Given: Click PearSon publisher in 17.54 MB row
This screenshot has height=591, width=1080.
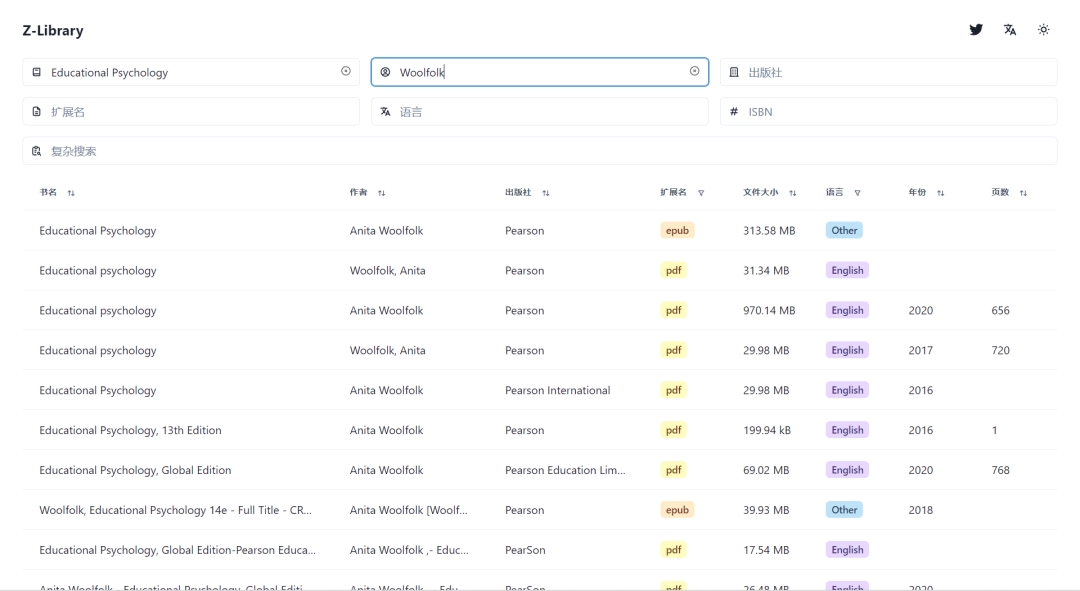Looking at the screenshot, I should (525, 550).
